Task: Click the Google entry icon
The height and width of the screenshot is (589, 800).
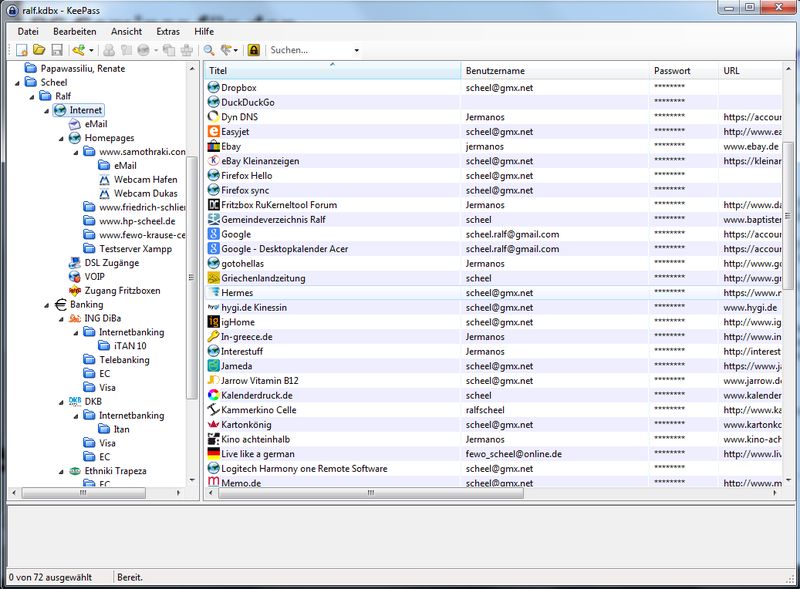Action: click(x=214, y=234)
